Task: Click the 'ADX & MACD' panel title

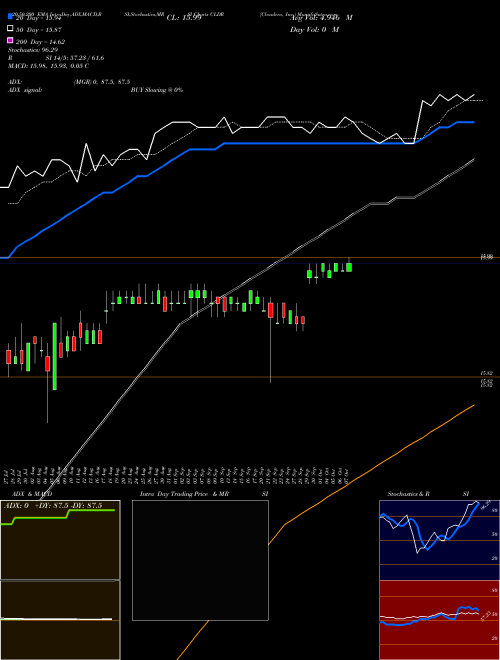Action: point(32,494)
